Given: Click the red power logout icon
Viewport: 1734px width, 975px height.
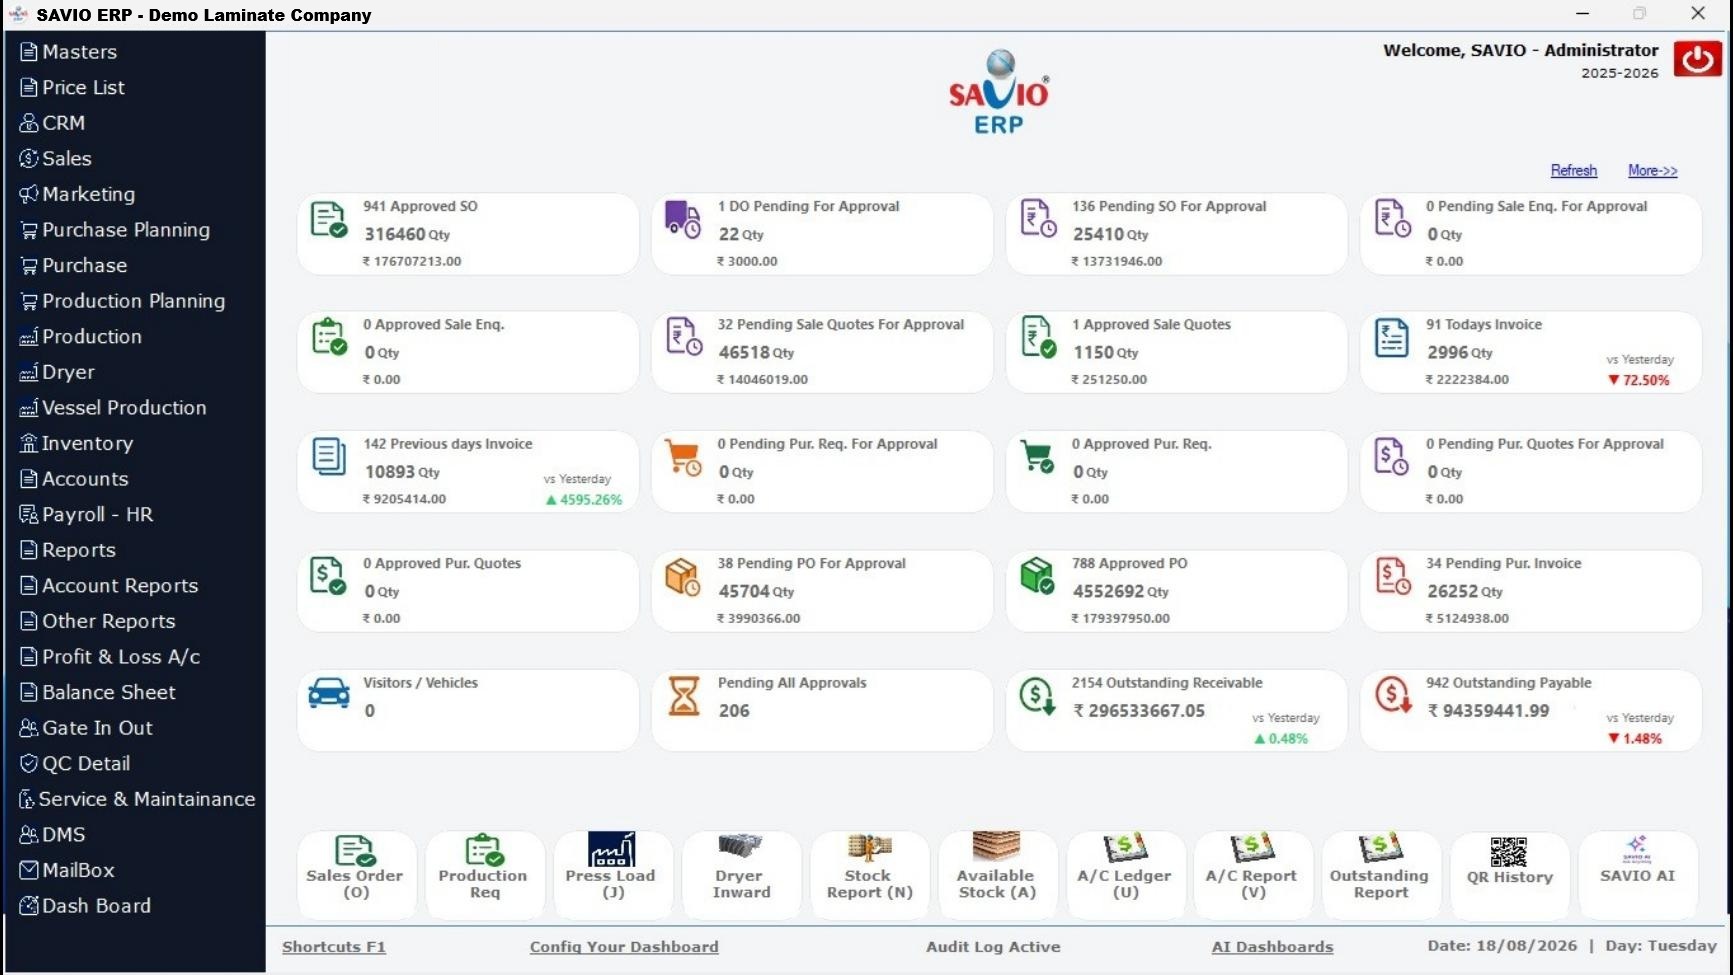Looking at the screenshot, I should pos(1697,59).
